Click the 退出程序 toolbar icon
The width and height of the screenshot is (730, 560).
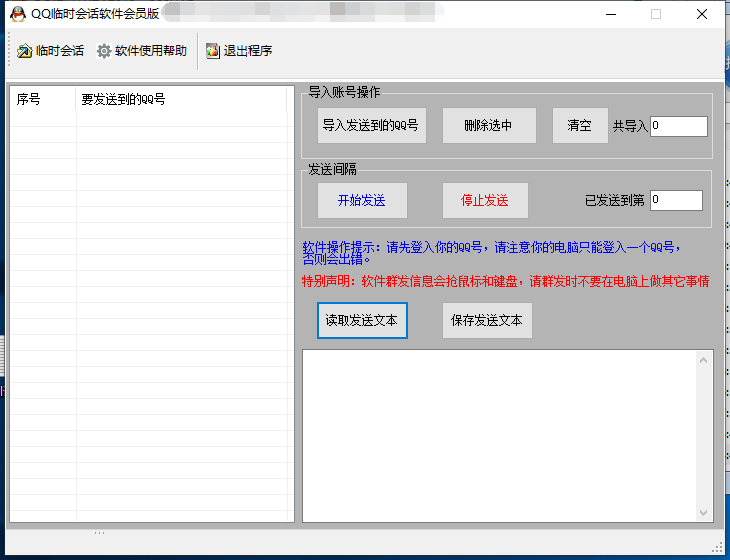click(213, 51)
